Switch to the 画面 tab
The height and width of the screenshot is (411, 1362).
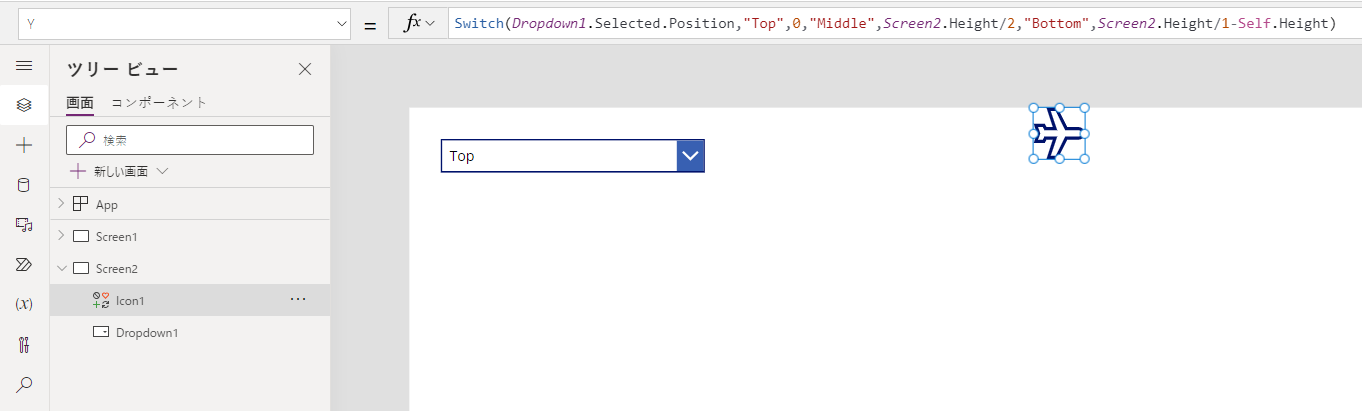(80, 103)
